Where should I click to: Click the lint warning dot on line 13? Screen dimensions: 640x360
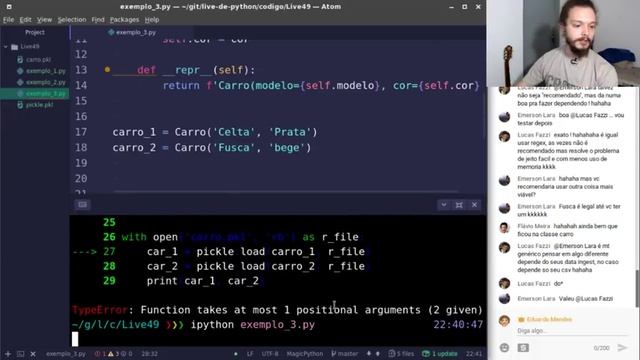point(107,70)
